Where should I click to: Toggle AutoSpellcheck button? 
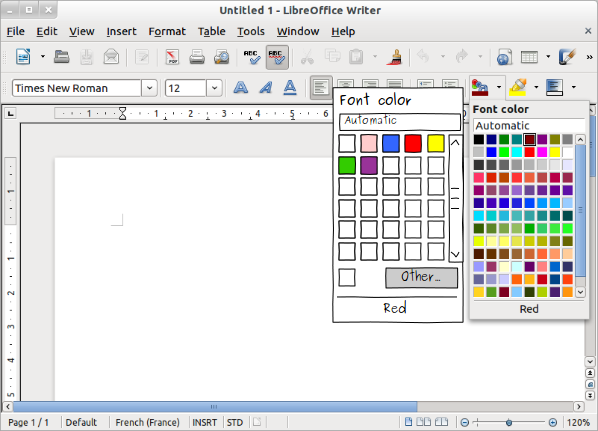click(277, 57)
